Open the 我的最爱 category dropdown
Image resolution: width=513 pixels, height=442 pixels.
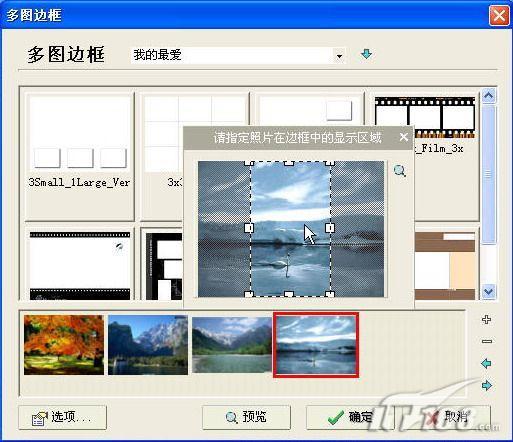click(x=339, y=56)
